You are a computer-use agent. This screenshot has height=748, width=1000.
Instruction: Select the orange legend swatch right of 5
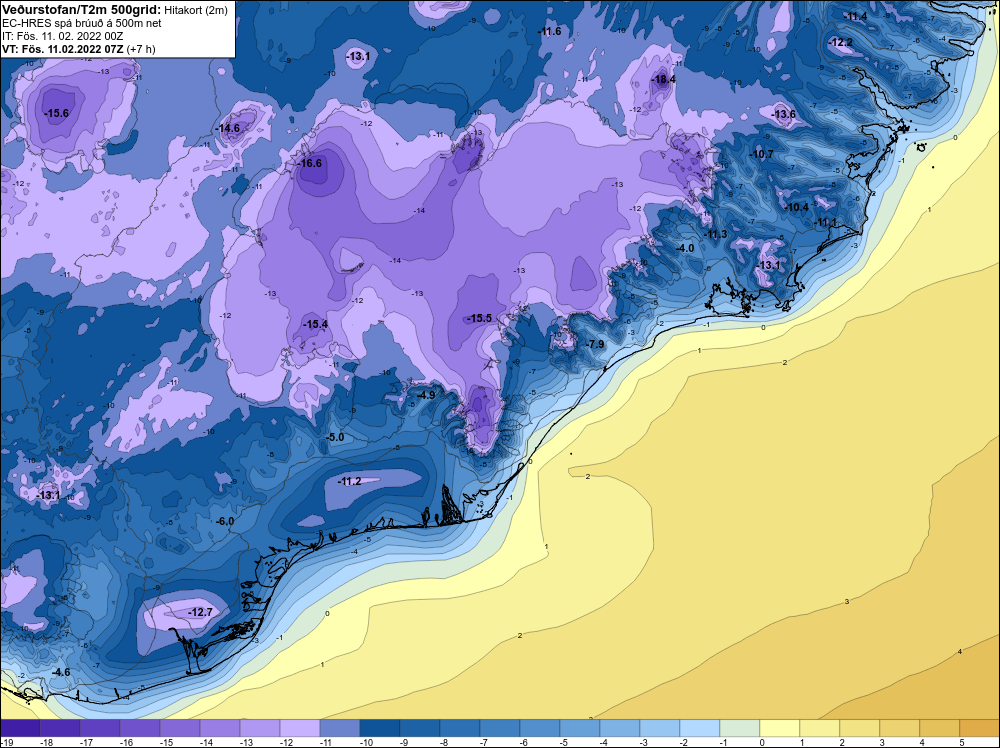pyautogui.click(x=980, y=728)
